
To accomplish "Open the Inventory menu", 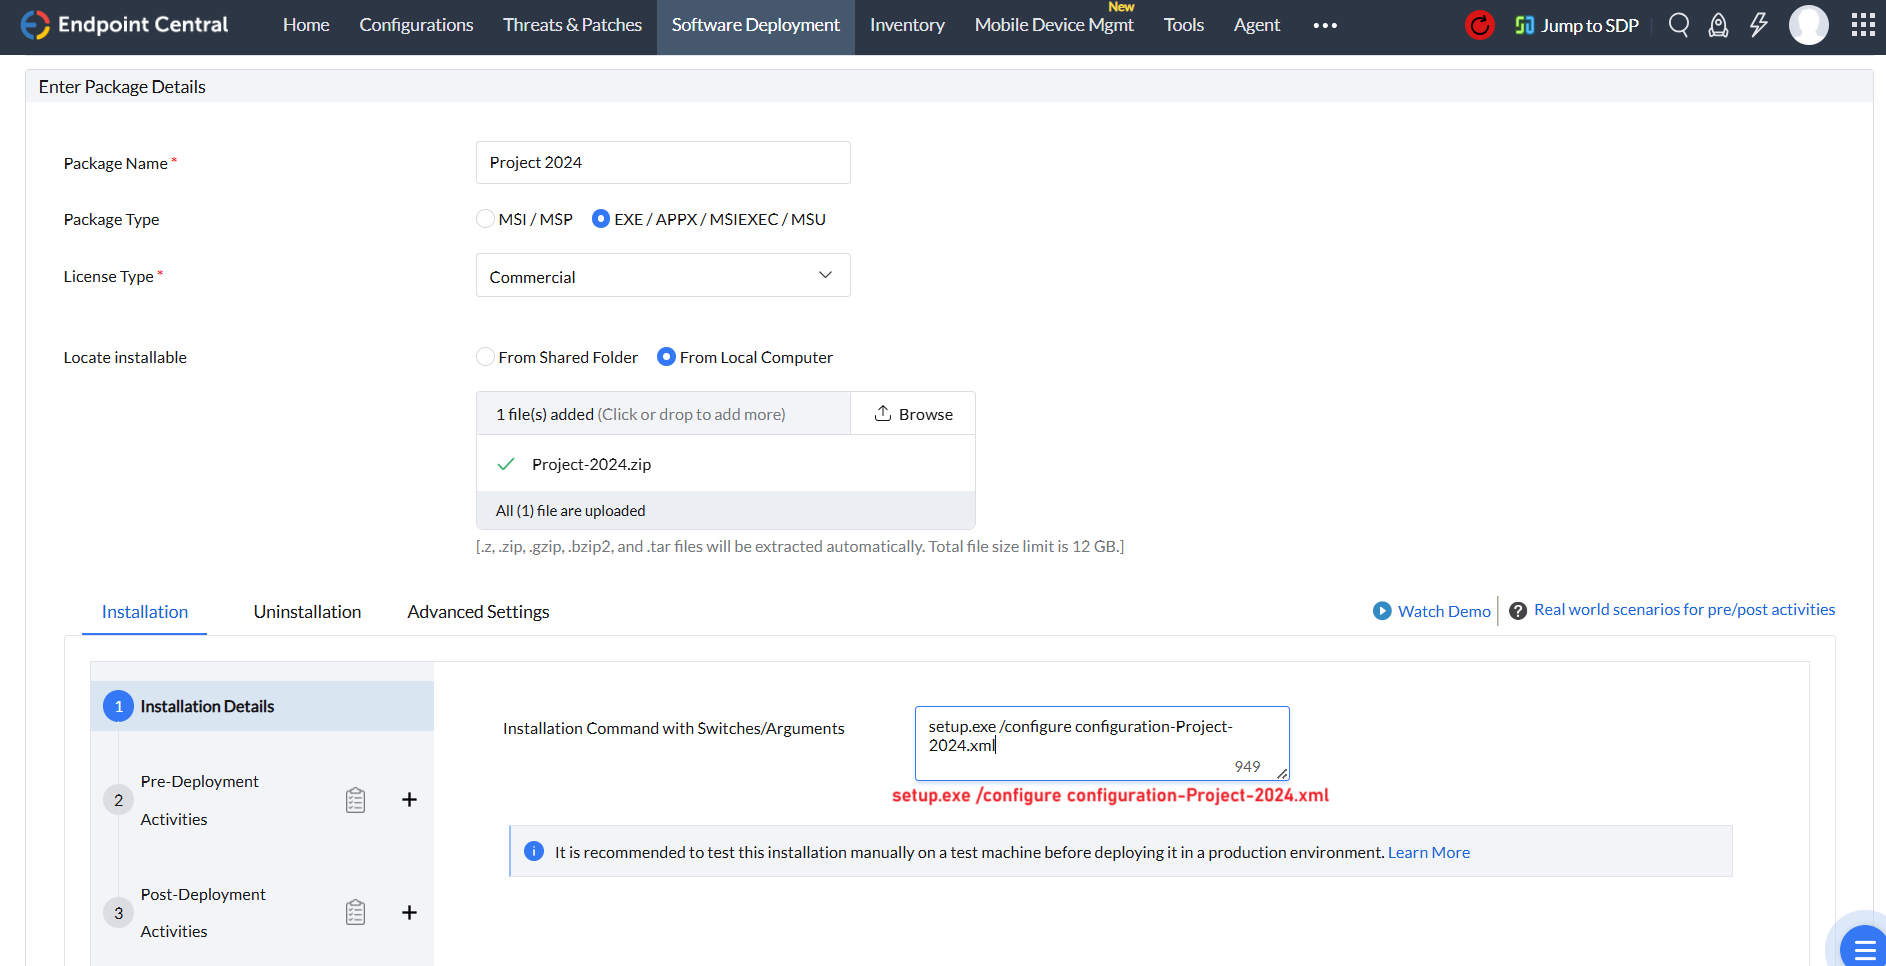I will pos(907,26).
